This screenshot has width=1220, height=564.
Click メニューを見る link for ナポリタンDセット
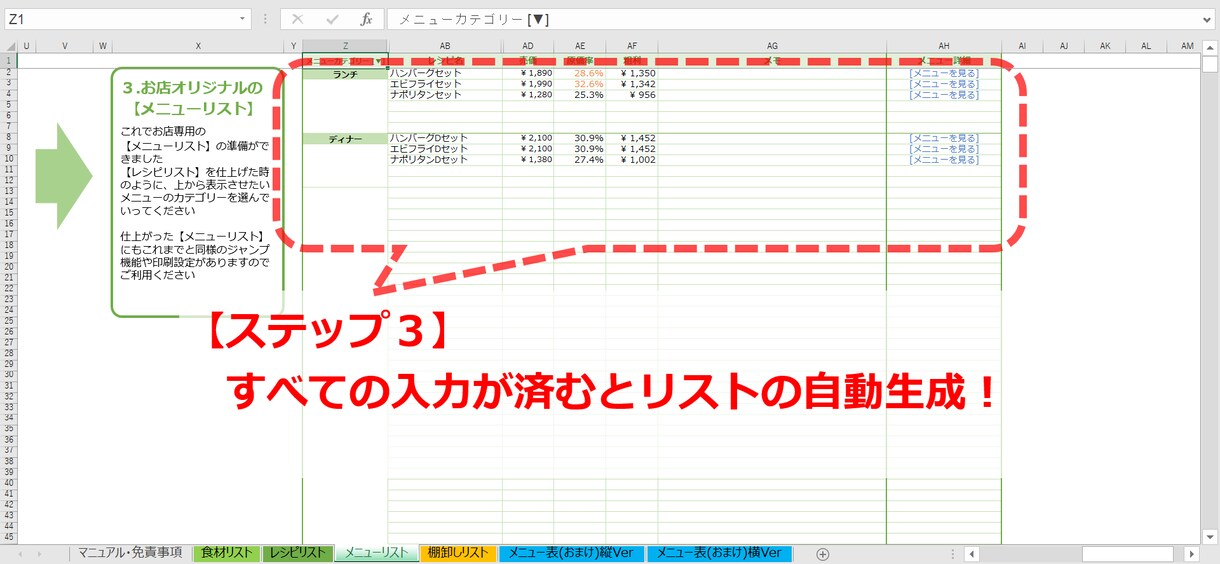click(943, 160)
